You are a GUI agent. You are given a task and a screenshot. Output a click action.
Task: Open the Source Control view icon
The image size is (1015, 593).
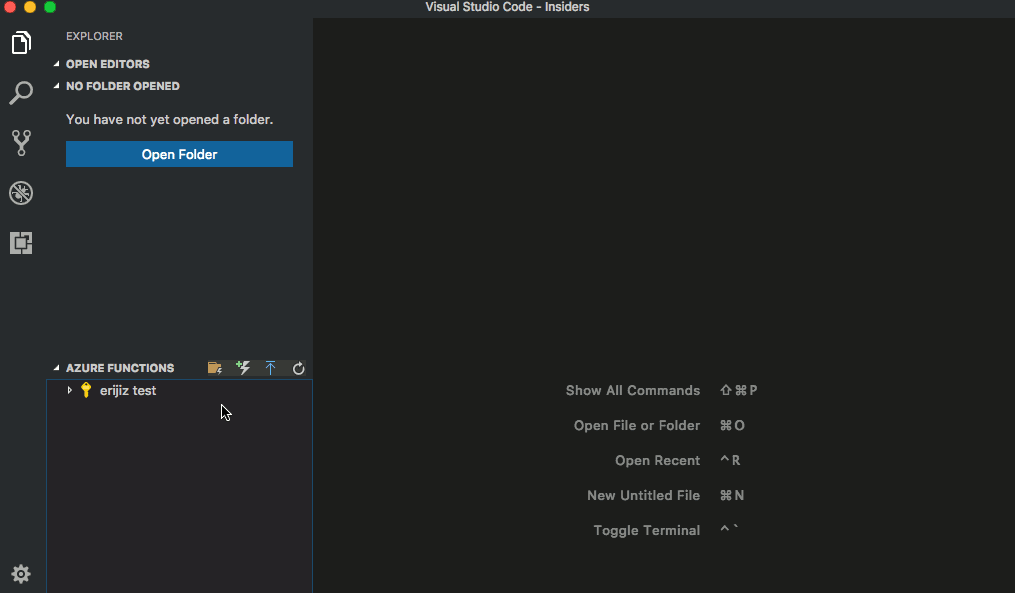(x=21, y=143)
